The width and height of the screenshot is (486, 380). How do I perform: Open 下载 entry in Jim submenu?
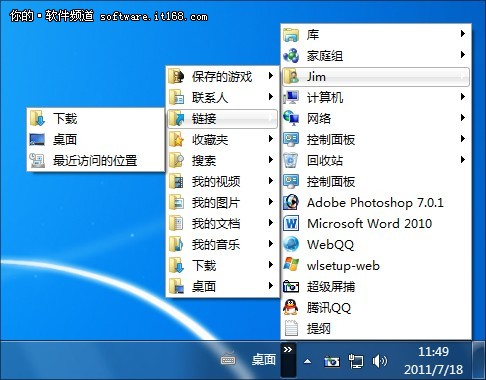(x=222, y=266)
